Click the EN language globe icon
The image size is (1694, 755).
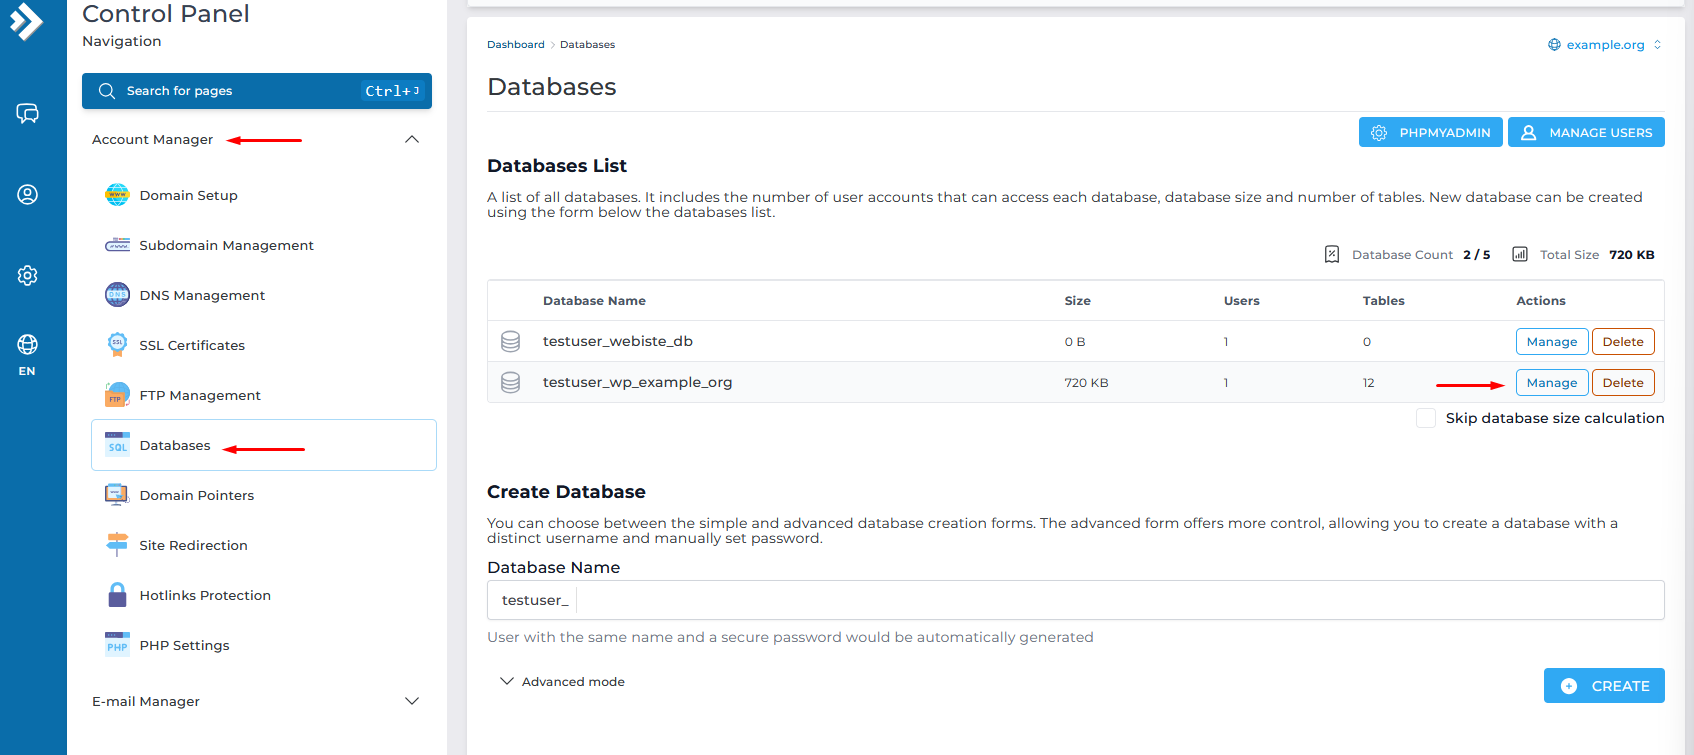pos(27,345)
